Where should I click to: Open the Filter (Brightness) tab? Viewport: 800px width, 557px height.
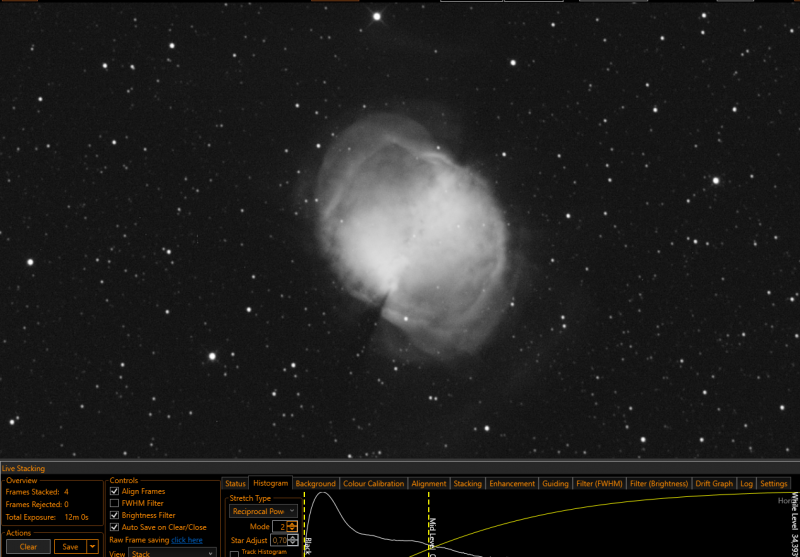pyautogui.click(x=659, y=484)
